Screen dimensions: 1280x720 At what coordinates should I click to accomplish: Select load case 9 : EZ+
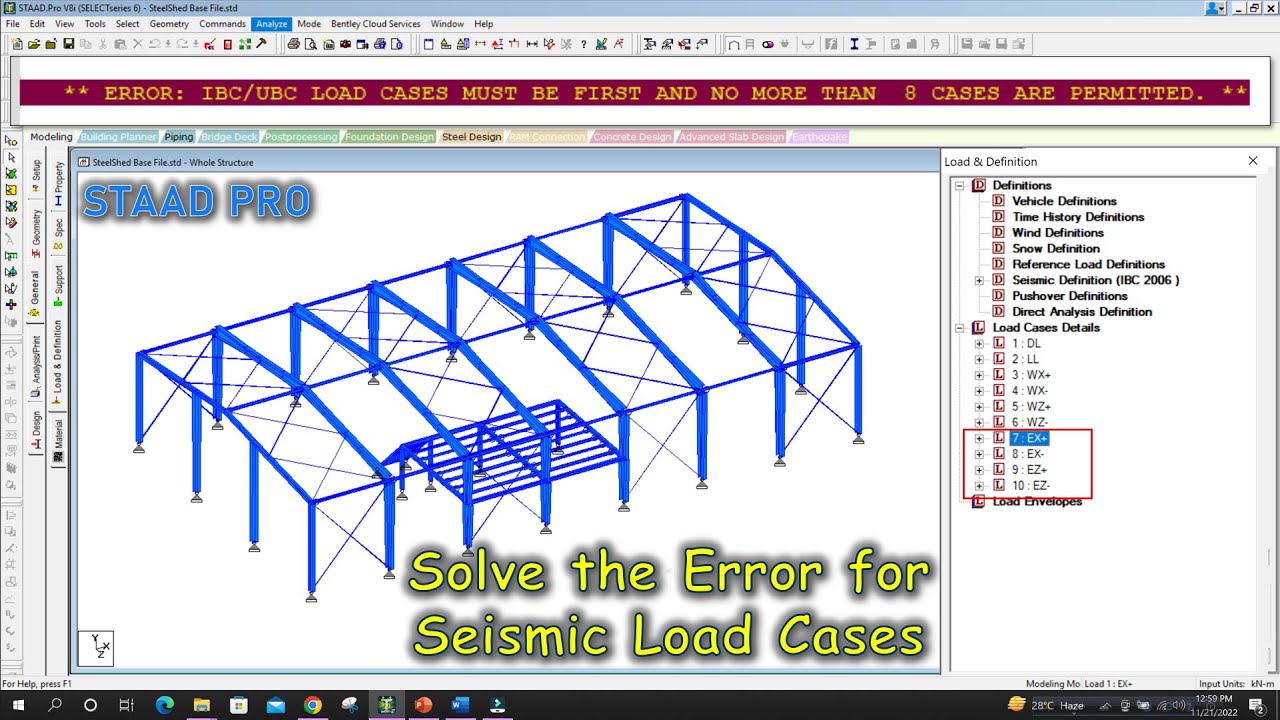(1029, 470)
